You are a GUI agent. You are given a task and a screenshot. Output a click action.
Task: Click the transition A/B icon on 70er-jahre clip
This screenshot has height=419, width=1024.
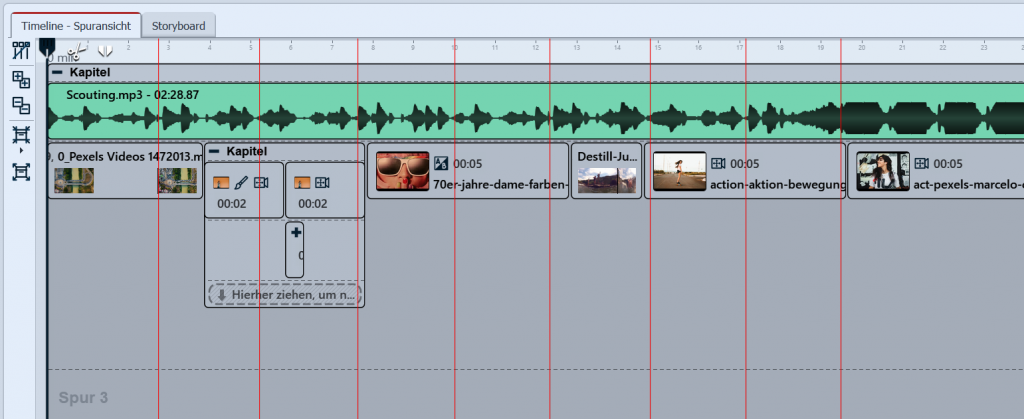(x=442, y=163)
